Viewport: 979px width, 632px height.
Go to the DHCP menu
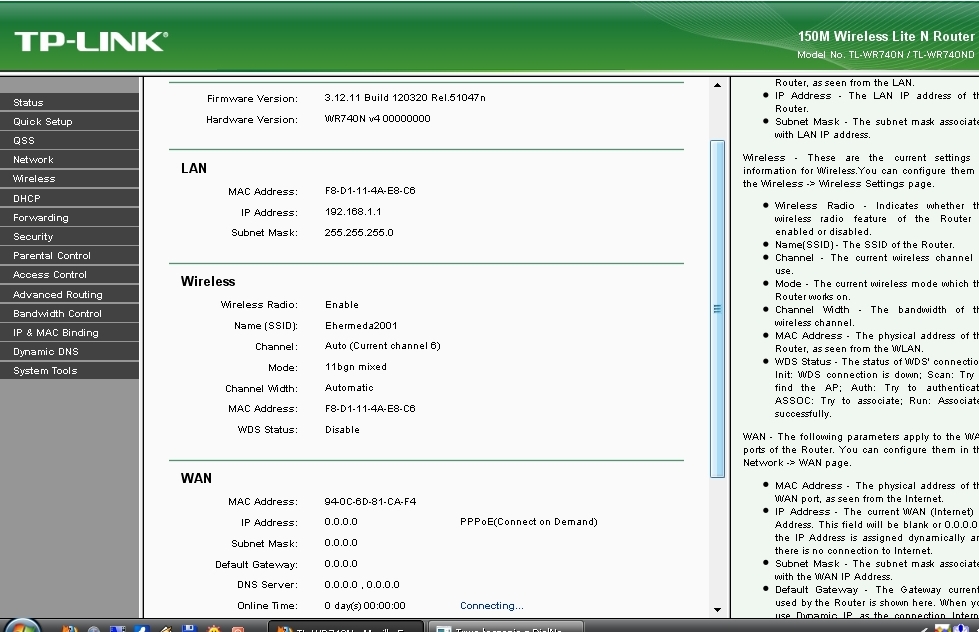click(x=69, y=198)
